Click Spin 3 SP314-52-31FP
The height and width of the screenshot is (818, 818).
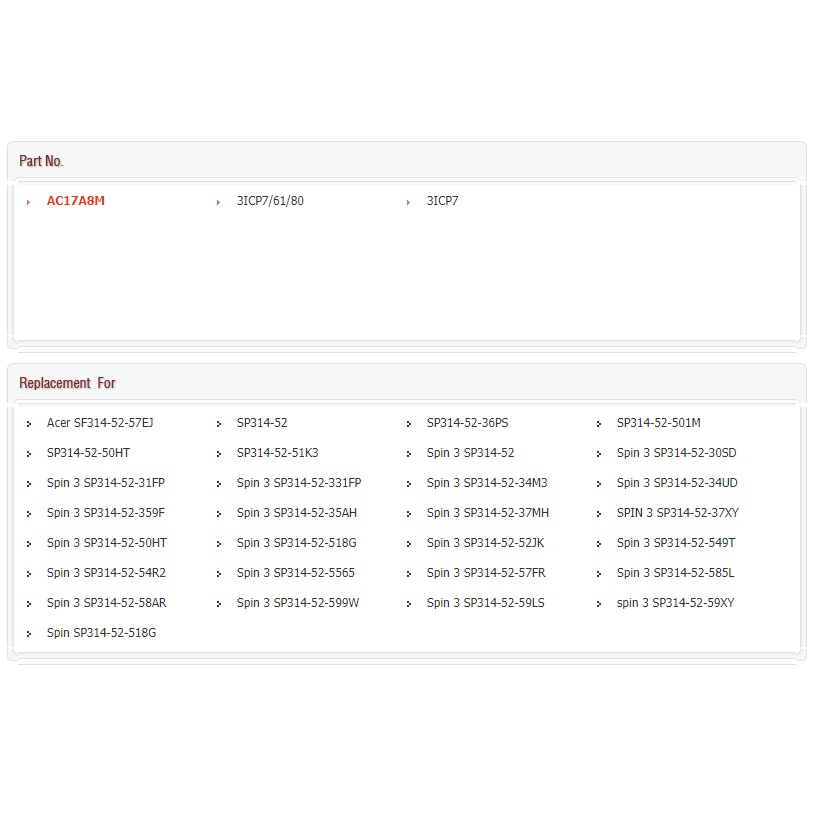(106, 483)
